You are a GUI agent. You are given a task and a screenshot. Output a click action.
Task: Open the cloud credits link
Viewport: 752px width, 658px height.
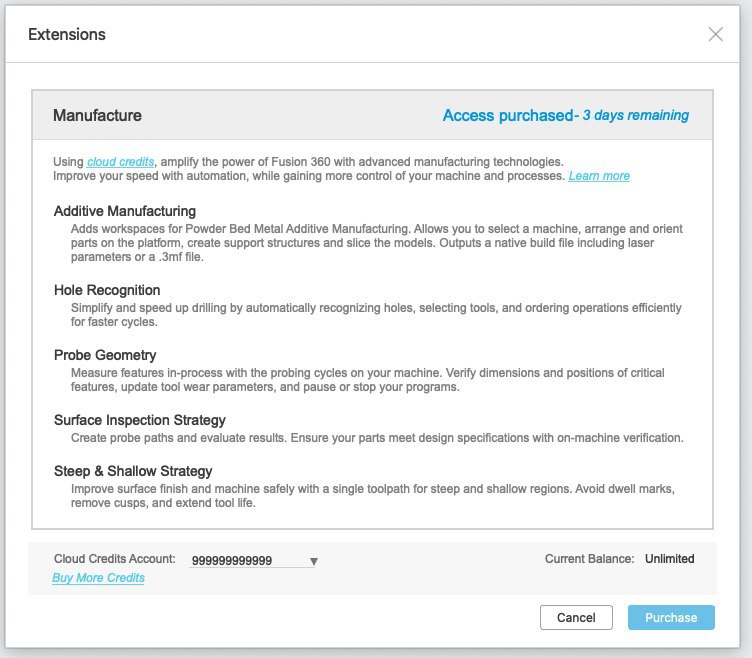tap(120, 162)
